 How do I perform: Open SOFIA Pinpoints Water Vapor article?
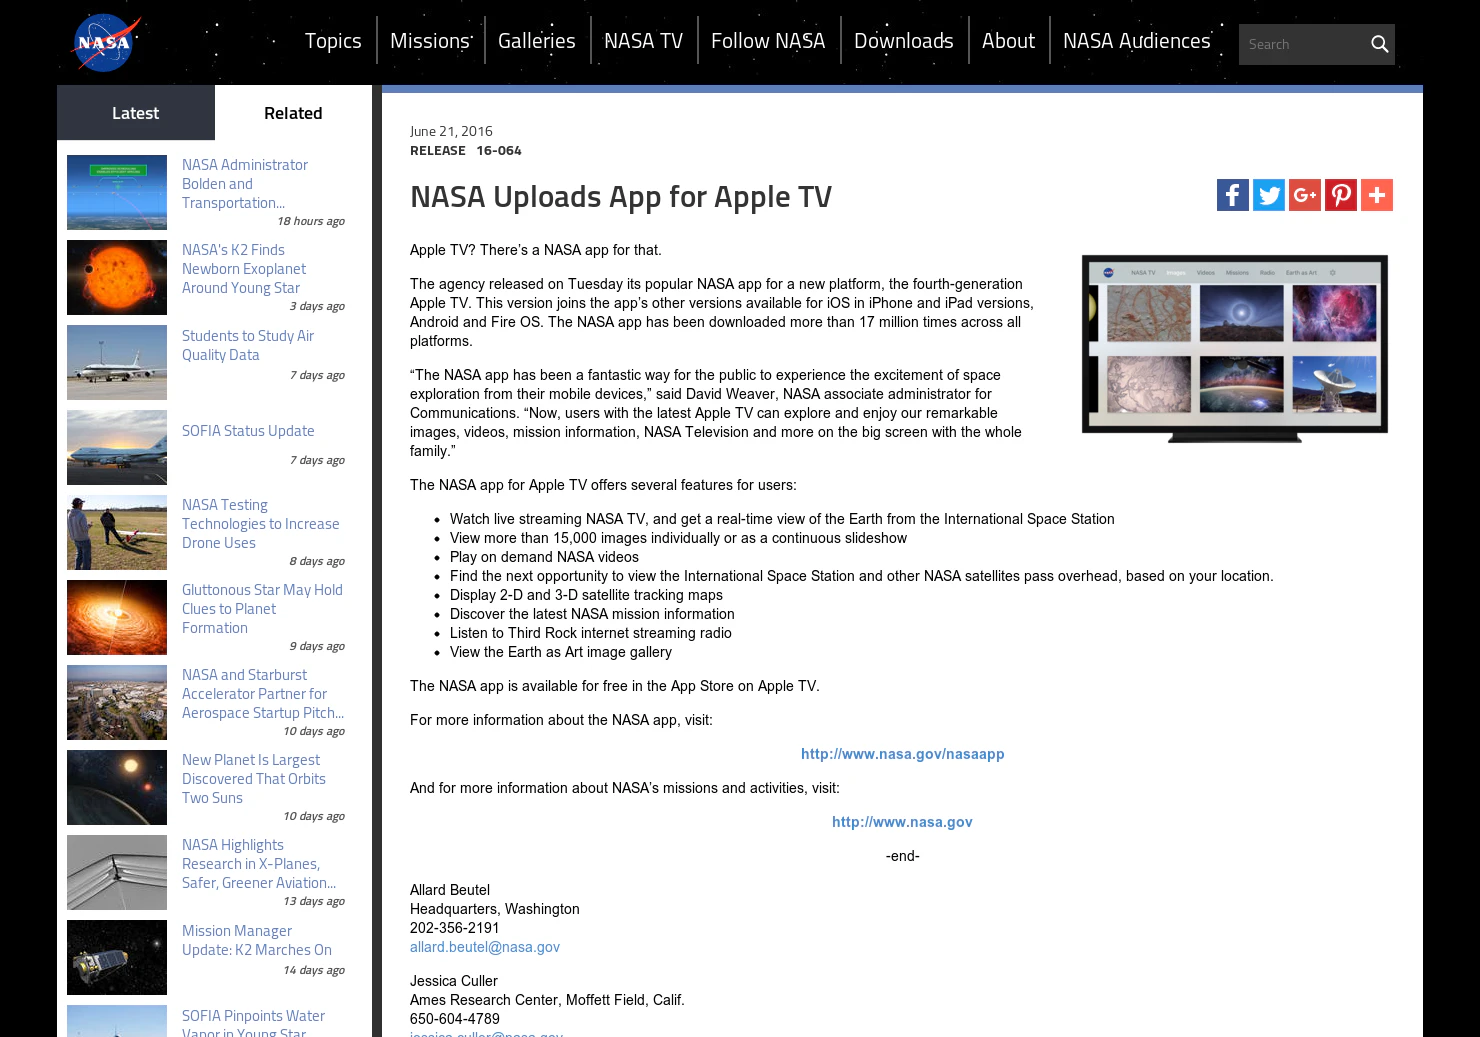click(x=254, y=1023)
